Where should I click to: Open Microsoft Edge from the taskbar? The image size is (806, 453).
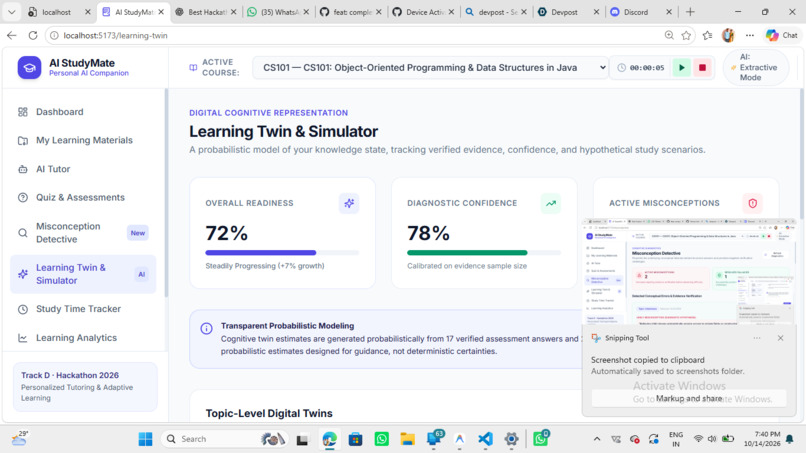click(x=329, y=439)
